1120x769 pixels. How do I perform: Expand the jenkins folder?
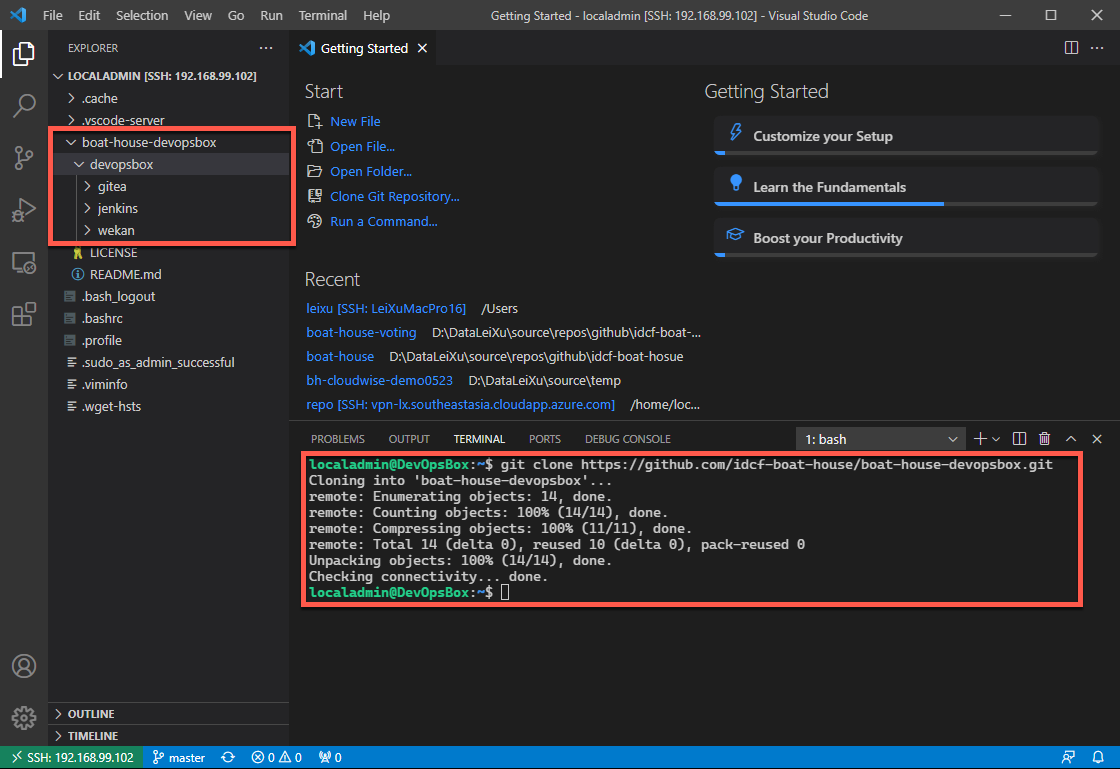(169, 208)
